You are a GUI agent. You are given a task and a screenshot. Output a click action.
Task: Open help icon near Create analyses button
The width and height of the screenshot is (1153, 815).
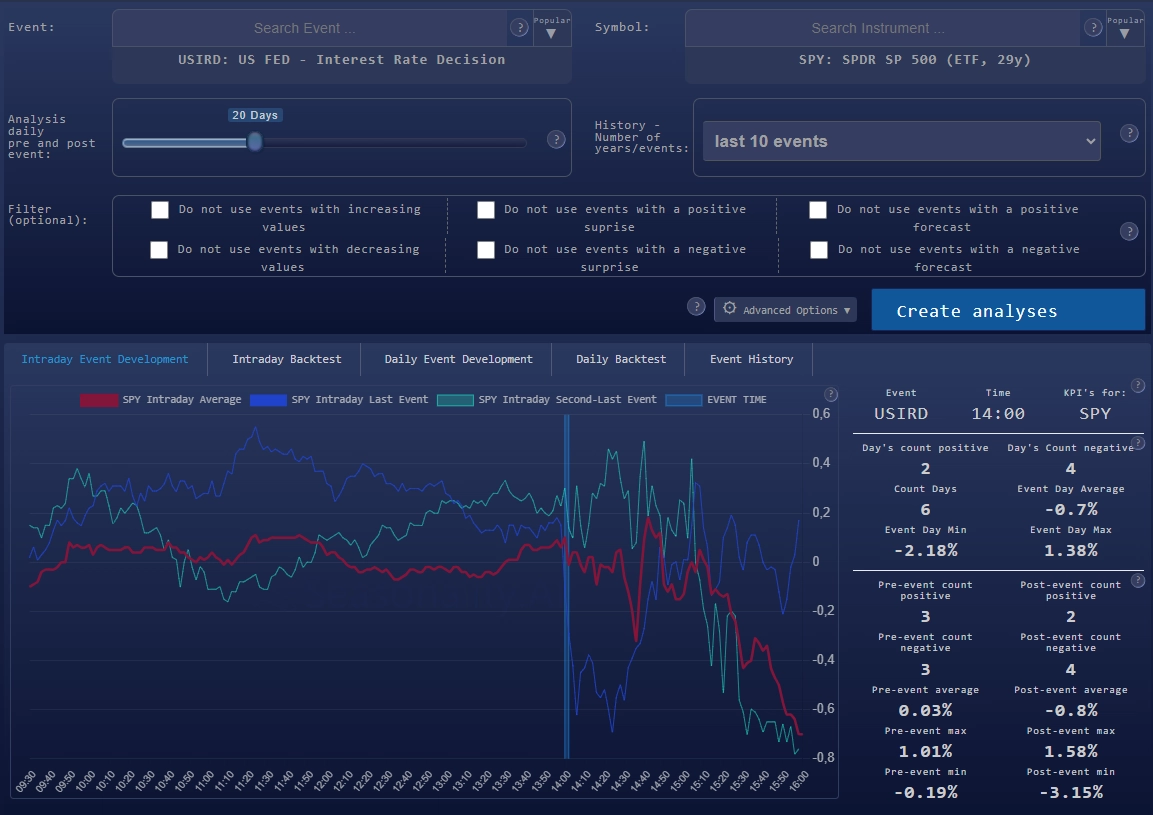point(697,307)
